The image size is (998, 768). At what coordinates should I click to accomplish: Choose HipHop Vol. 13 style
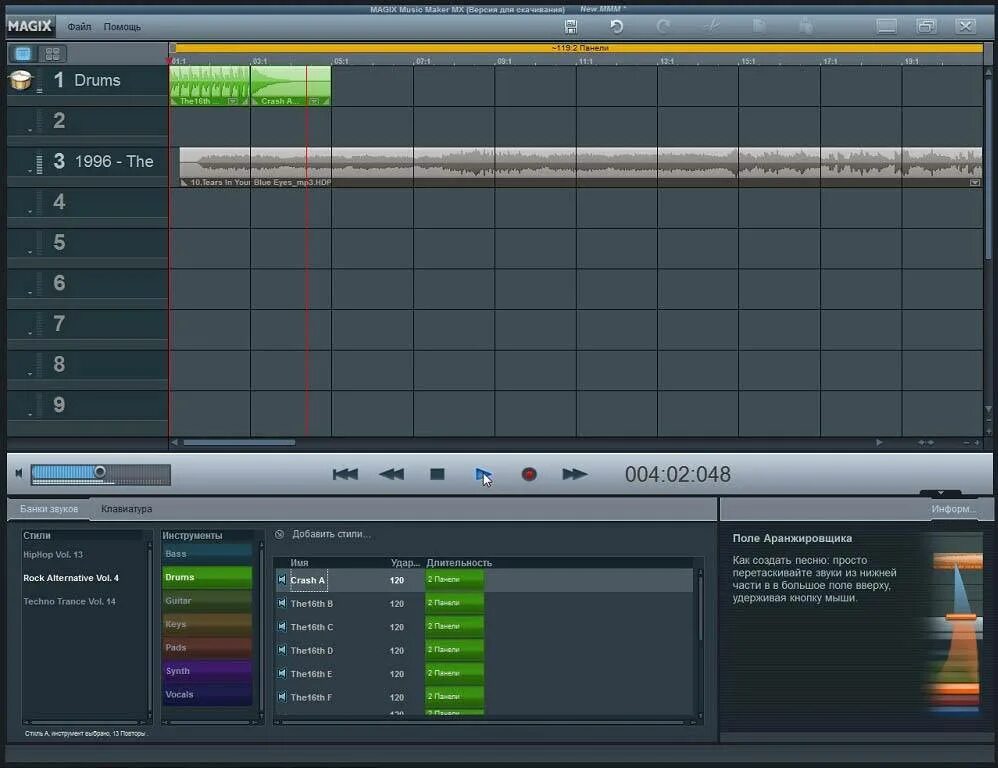point(53,555)
